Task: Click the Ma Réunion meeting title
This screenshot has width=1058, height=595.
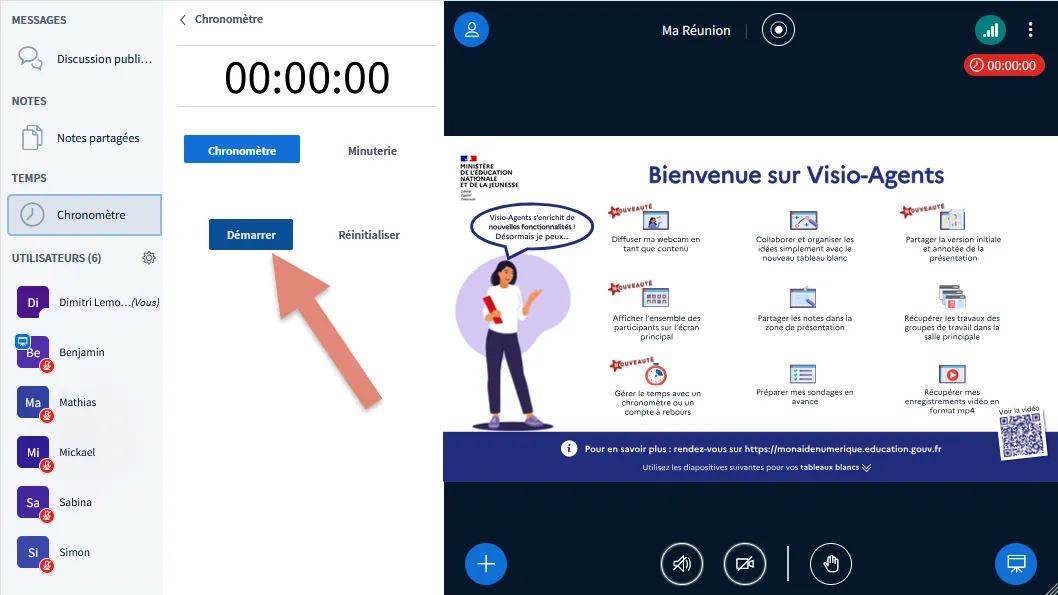Action: click(696, 30)
